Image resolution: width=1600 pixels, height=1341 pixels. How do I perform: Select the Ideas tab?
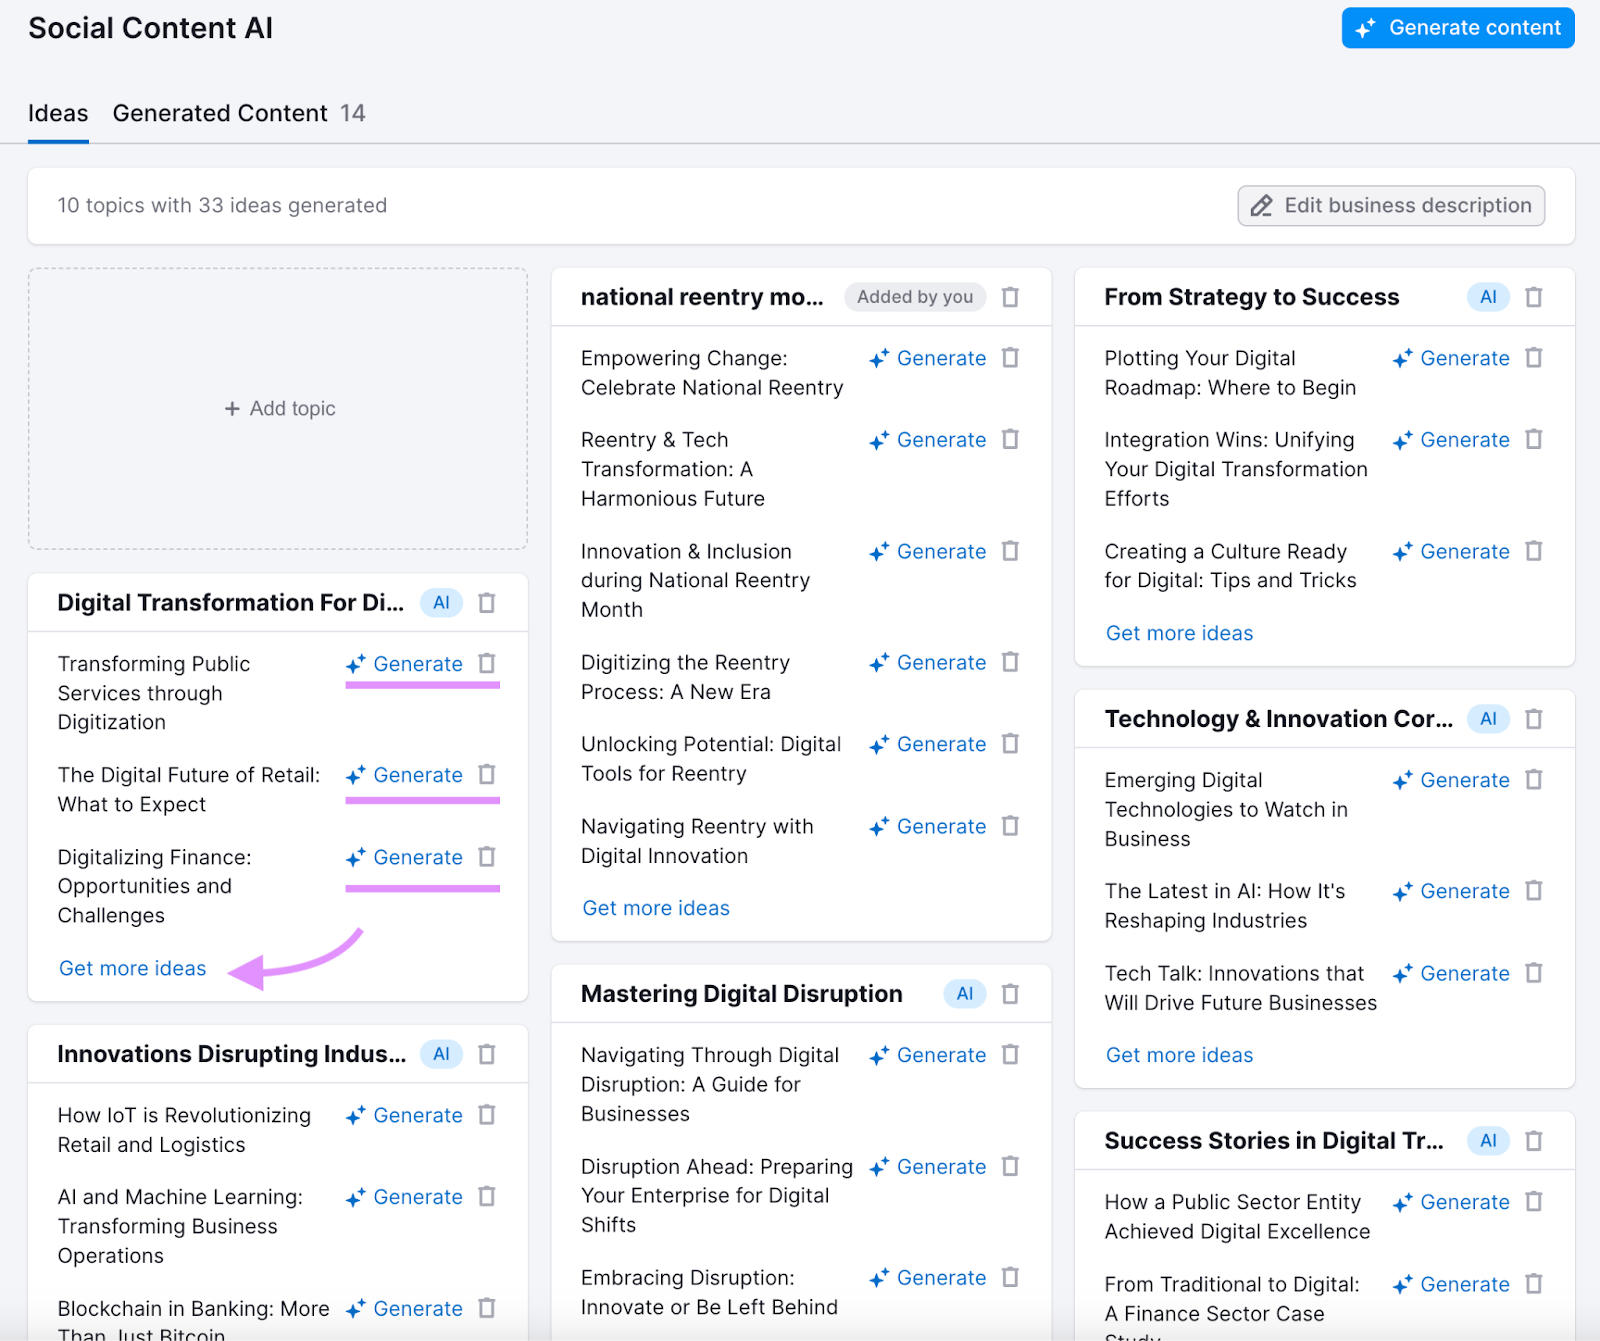click(x=58, y=113)
